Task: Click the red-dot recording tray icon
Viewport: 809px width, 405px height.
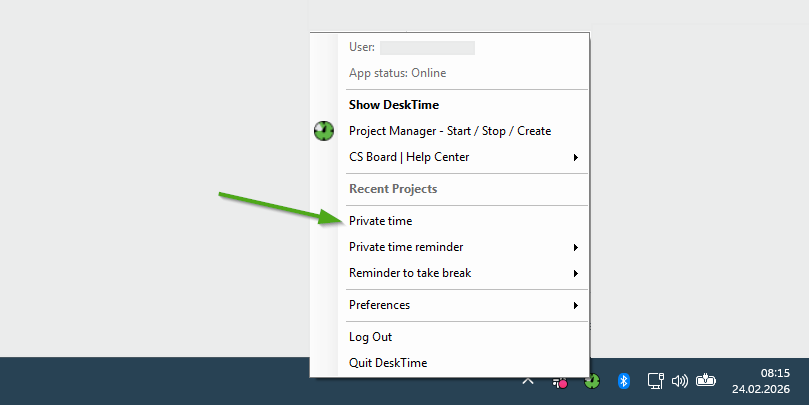Action: (x=561, y=382)
